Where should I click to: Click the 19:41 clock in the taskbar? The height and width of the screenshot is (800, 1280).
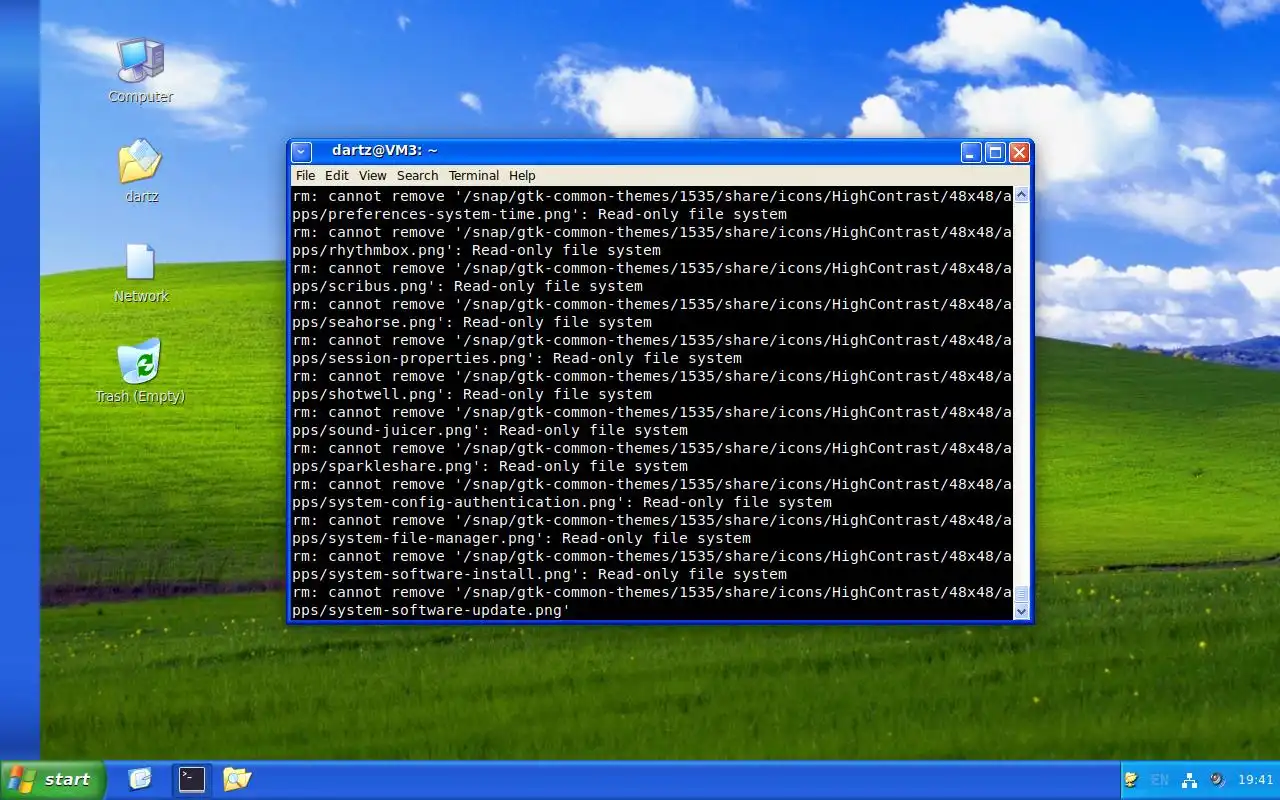pyautogui.click(x=1256, y=780)
